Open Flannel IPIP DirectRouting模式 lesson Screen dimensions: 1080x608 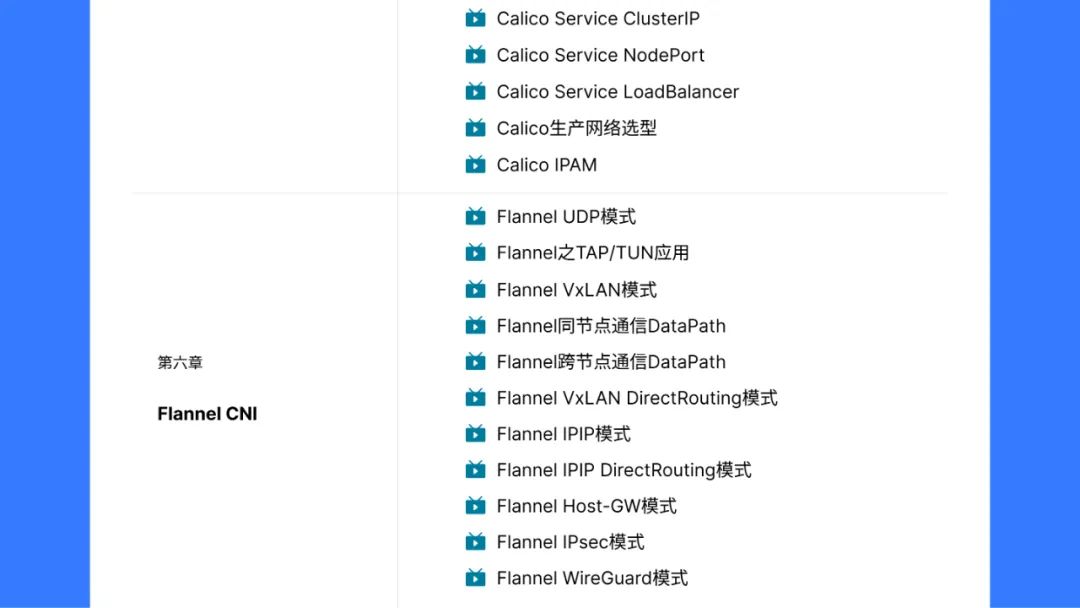624,470
